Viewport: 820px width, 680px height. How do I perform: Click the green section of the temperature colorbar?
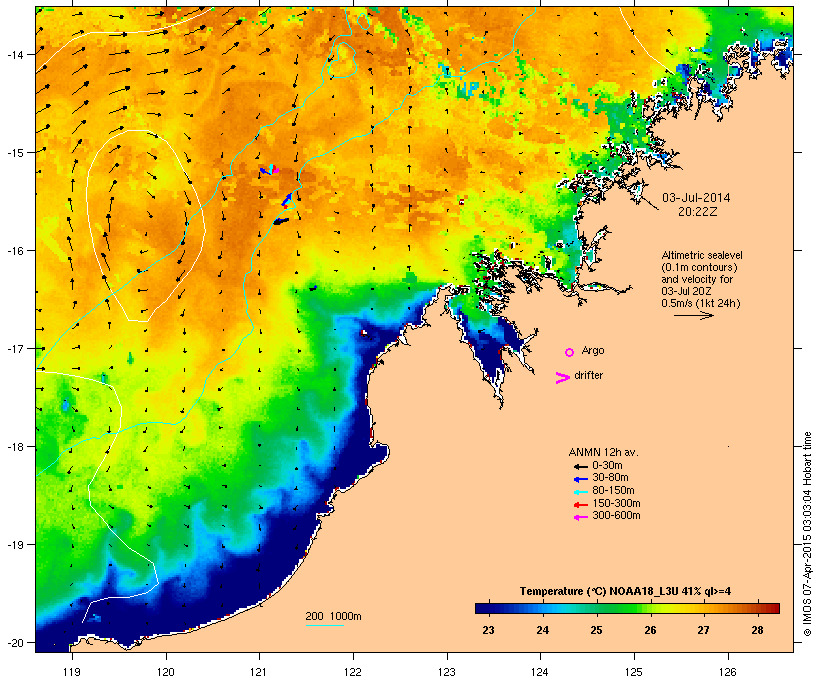(622, 608)
